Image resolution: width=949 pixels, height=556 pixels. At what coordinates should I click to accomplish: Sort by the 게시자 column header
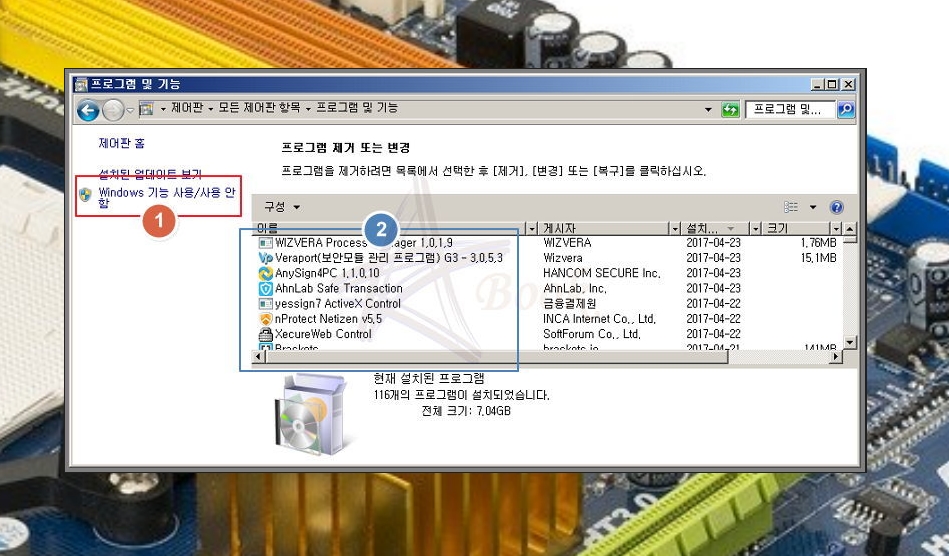tap(604, 228)
